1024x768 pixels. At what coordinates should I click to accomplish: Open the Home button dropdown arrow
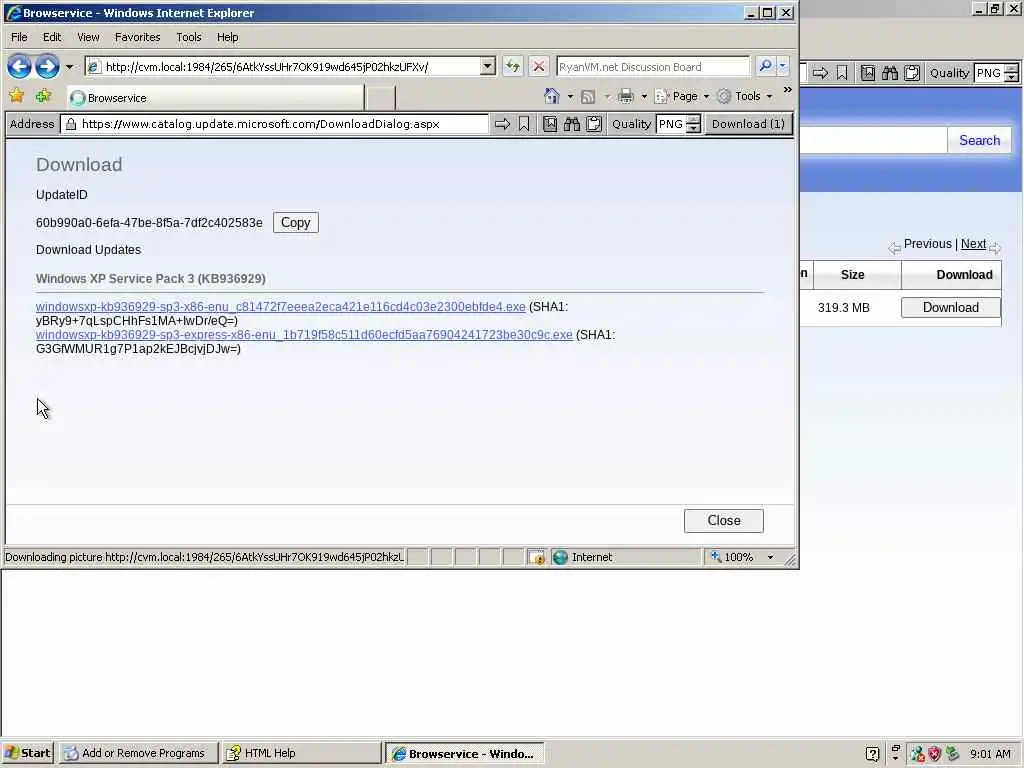(x=570, y=97)
